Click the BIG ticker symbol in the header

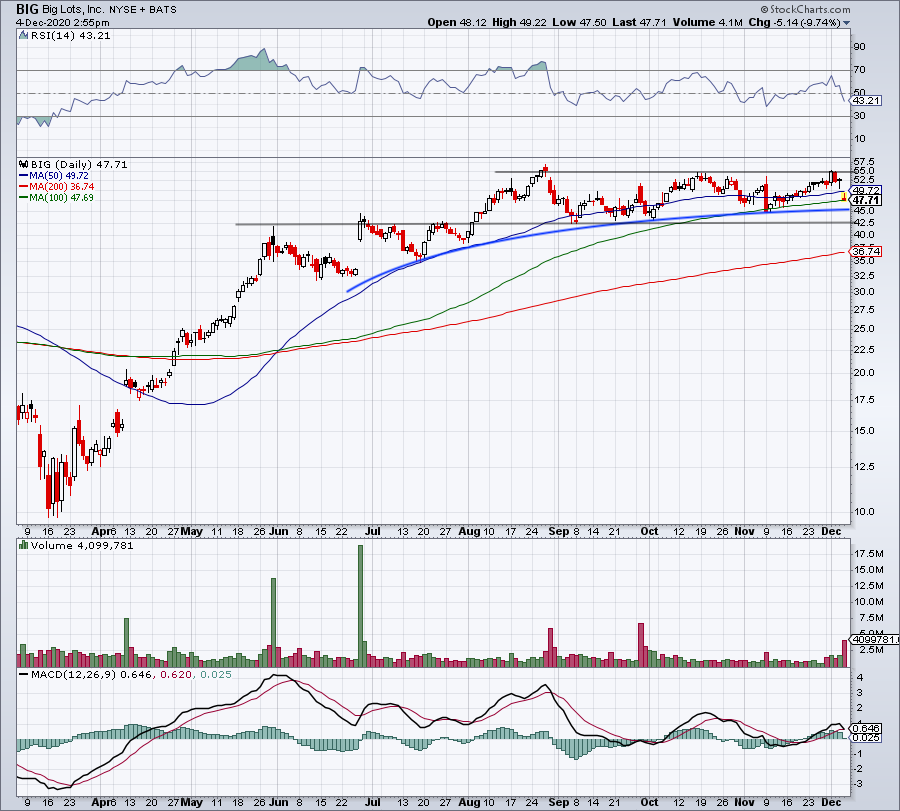tap(28, 9)
